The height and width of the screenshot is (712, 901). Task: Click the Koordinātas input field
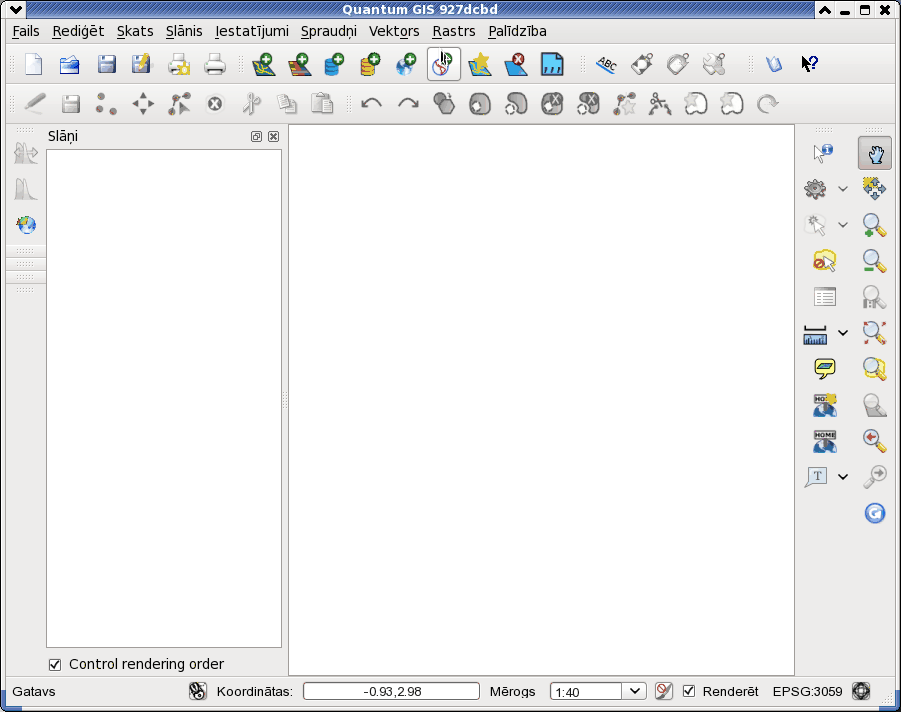point(391,691)
